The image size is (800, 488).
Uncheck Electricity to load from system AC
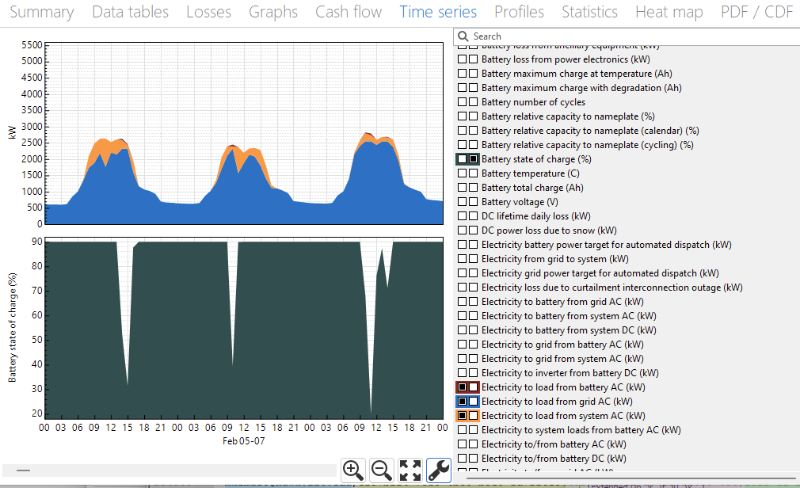[x=463, y=415]
